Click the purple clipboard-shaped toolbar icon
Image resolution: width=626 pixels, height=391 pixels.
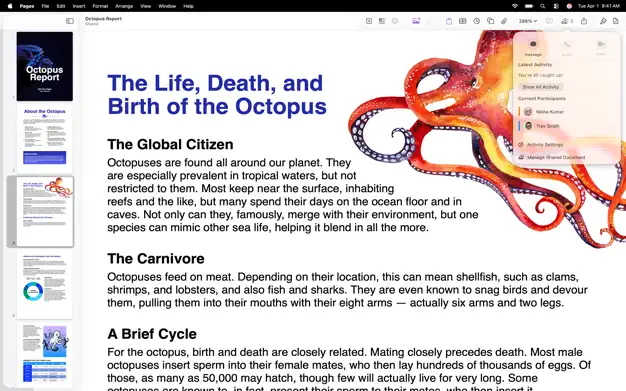tap(449, 21)
